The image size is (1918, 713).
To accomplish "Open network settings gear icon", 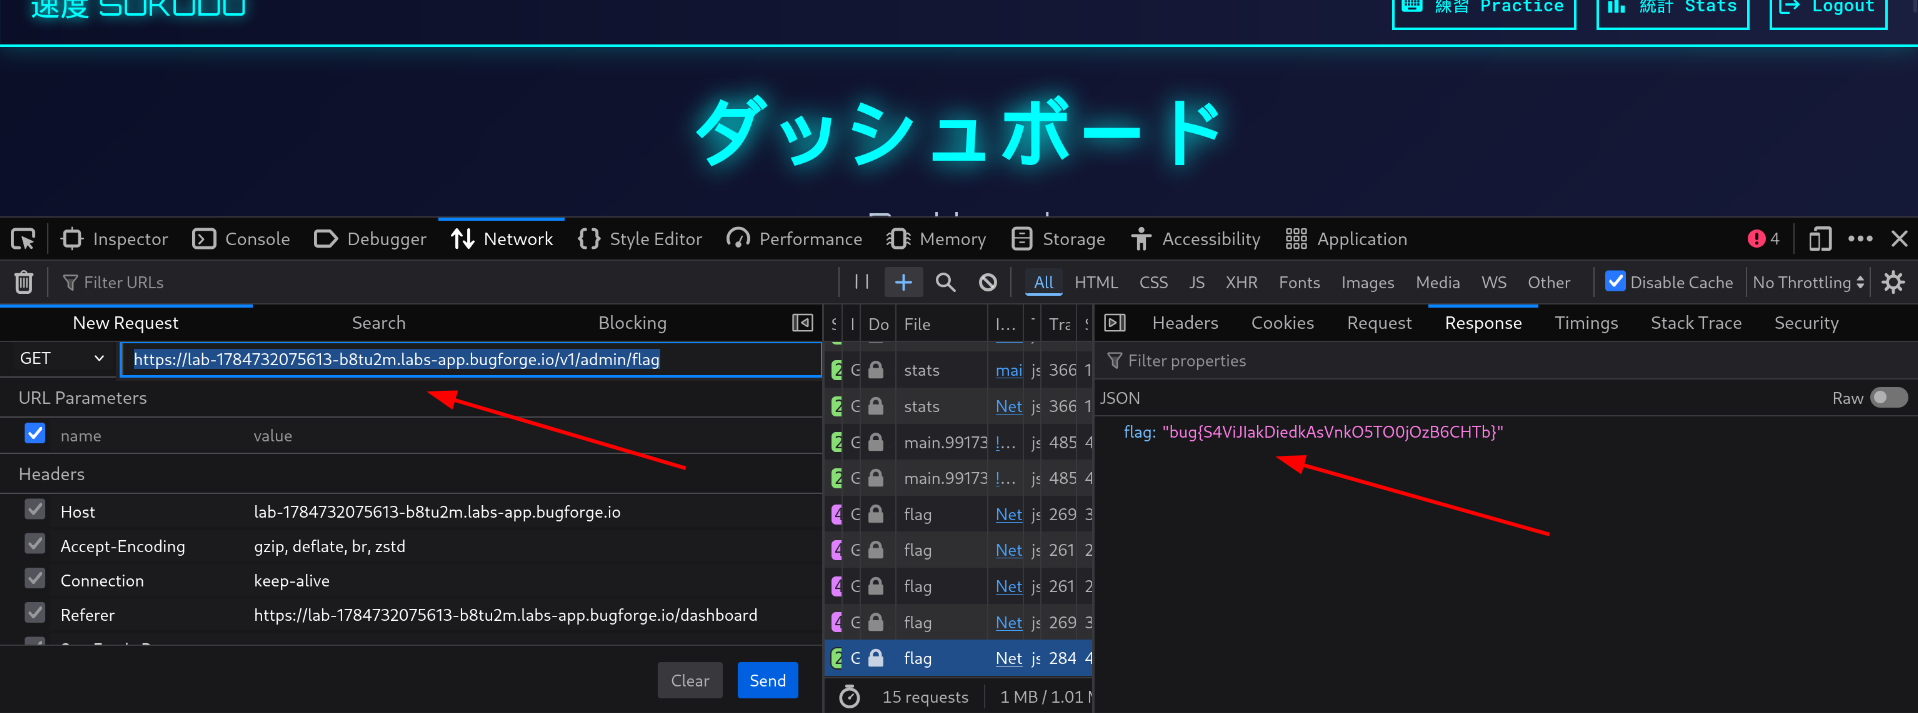I will (1893, 282).
